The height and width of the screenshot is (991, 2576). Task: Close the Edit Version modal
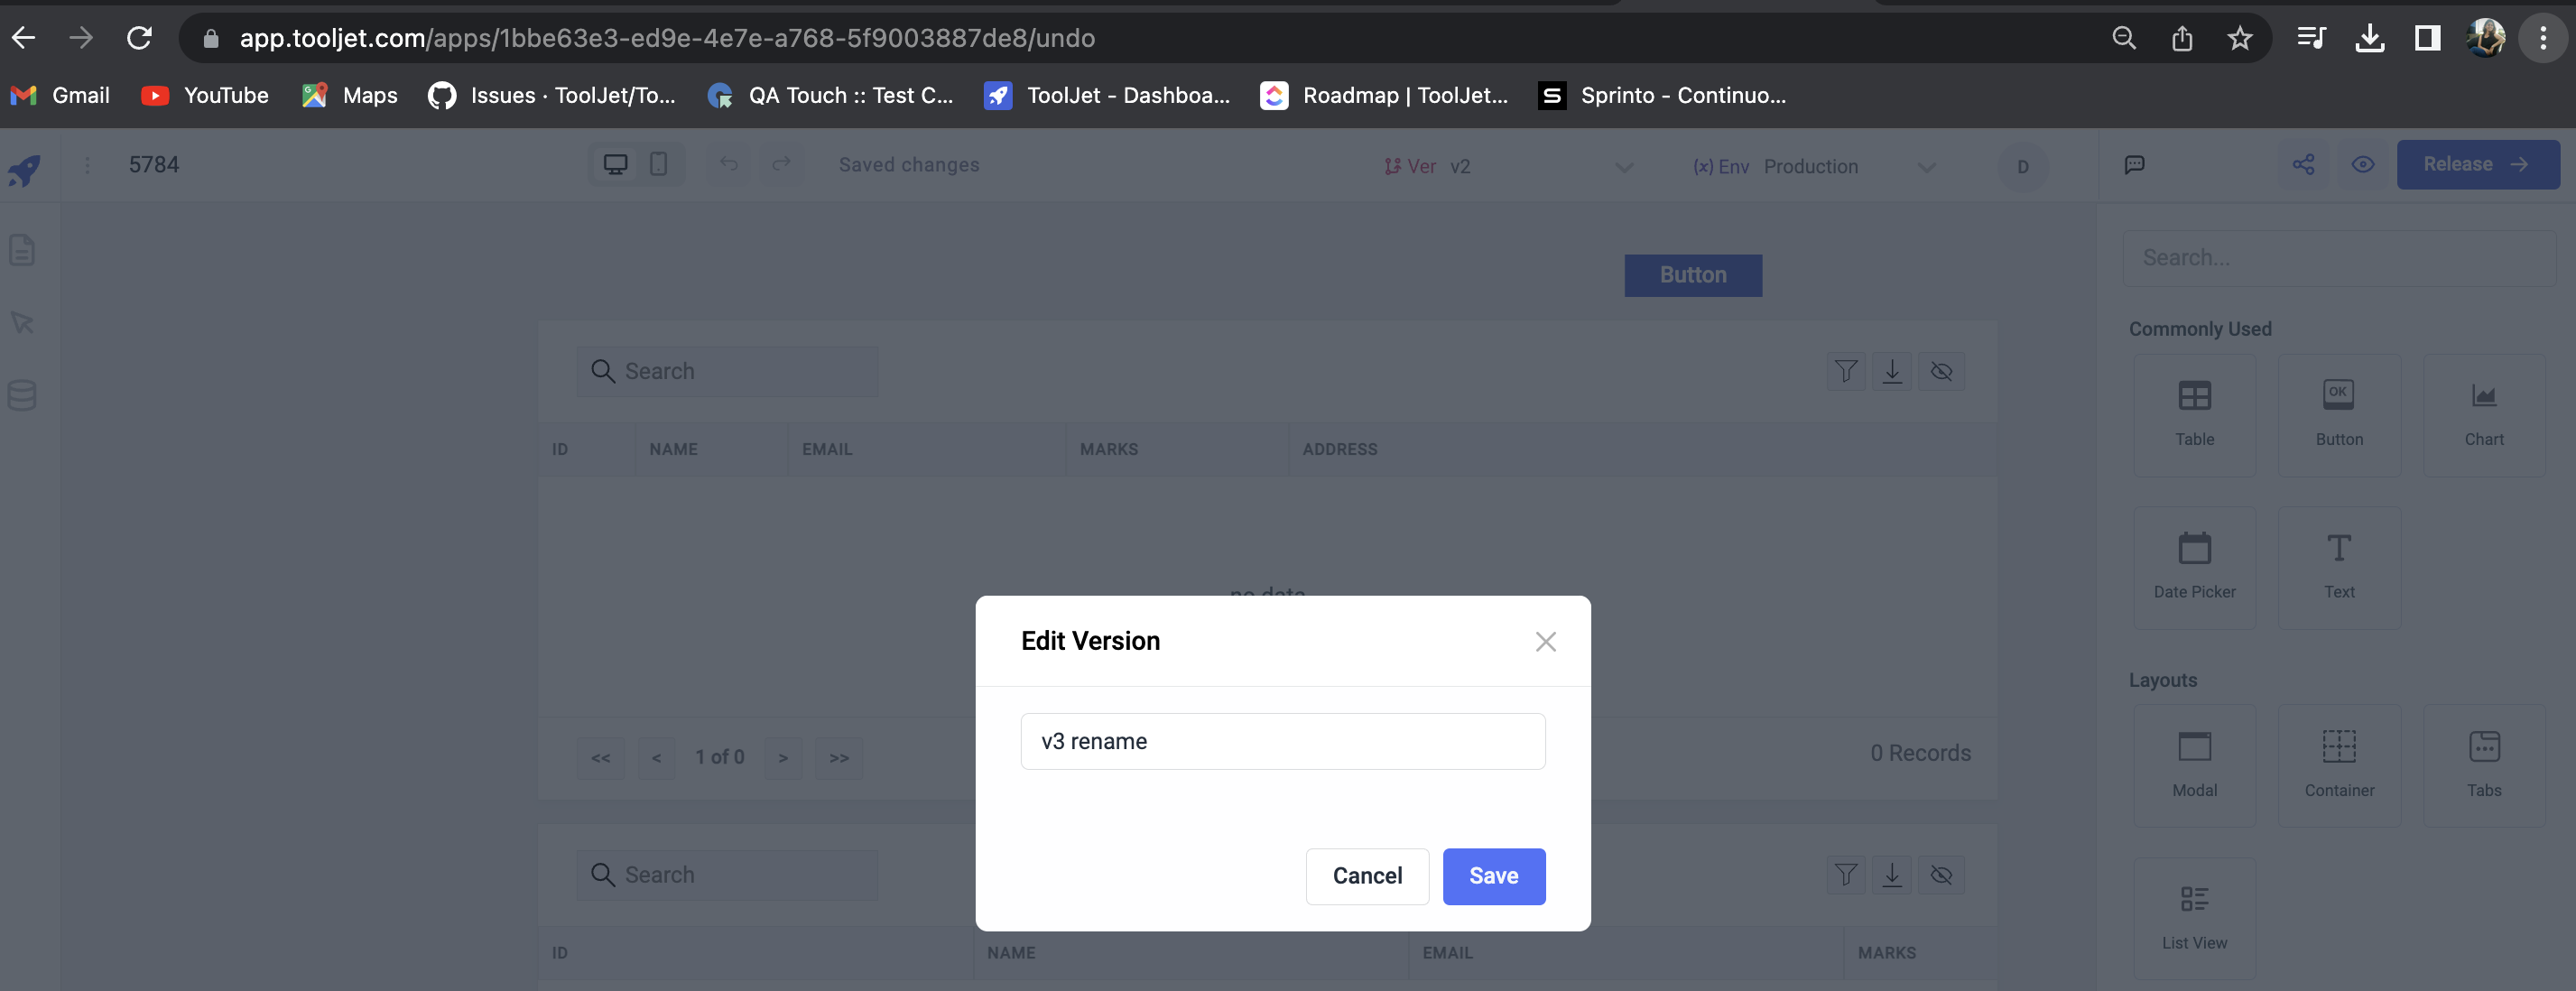(1545, 642)
